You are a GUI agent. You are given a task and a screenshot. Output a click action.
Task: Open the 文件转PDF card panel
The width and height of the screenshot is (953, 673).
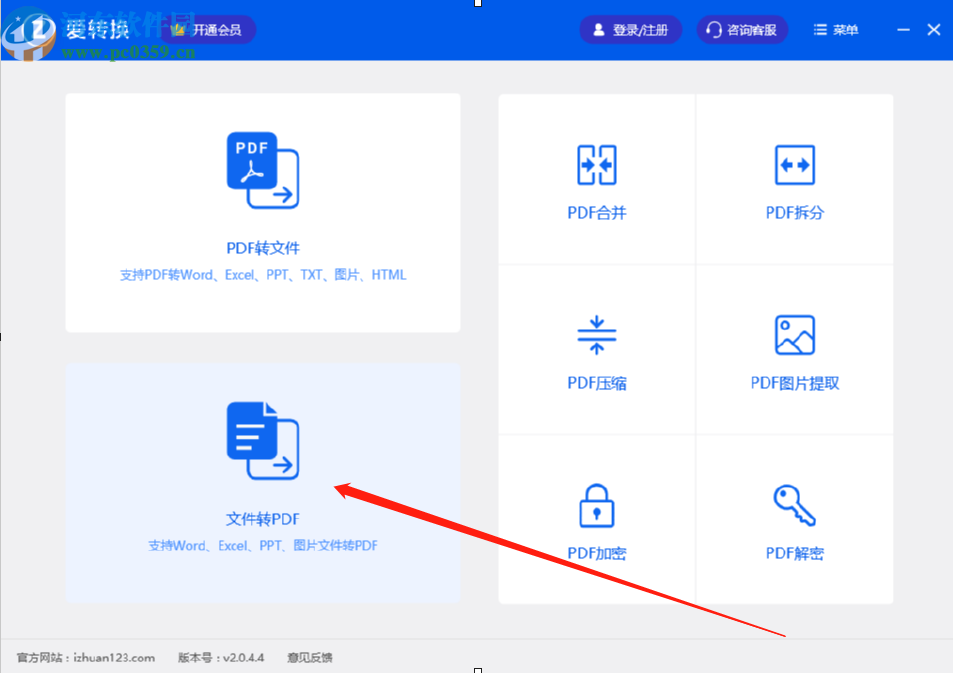pyautogui.click(x=262, y=484)
